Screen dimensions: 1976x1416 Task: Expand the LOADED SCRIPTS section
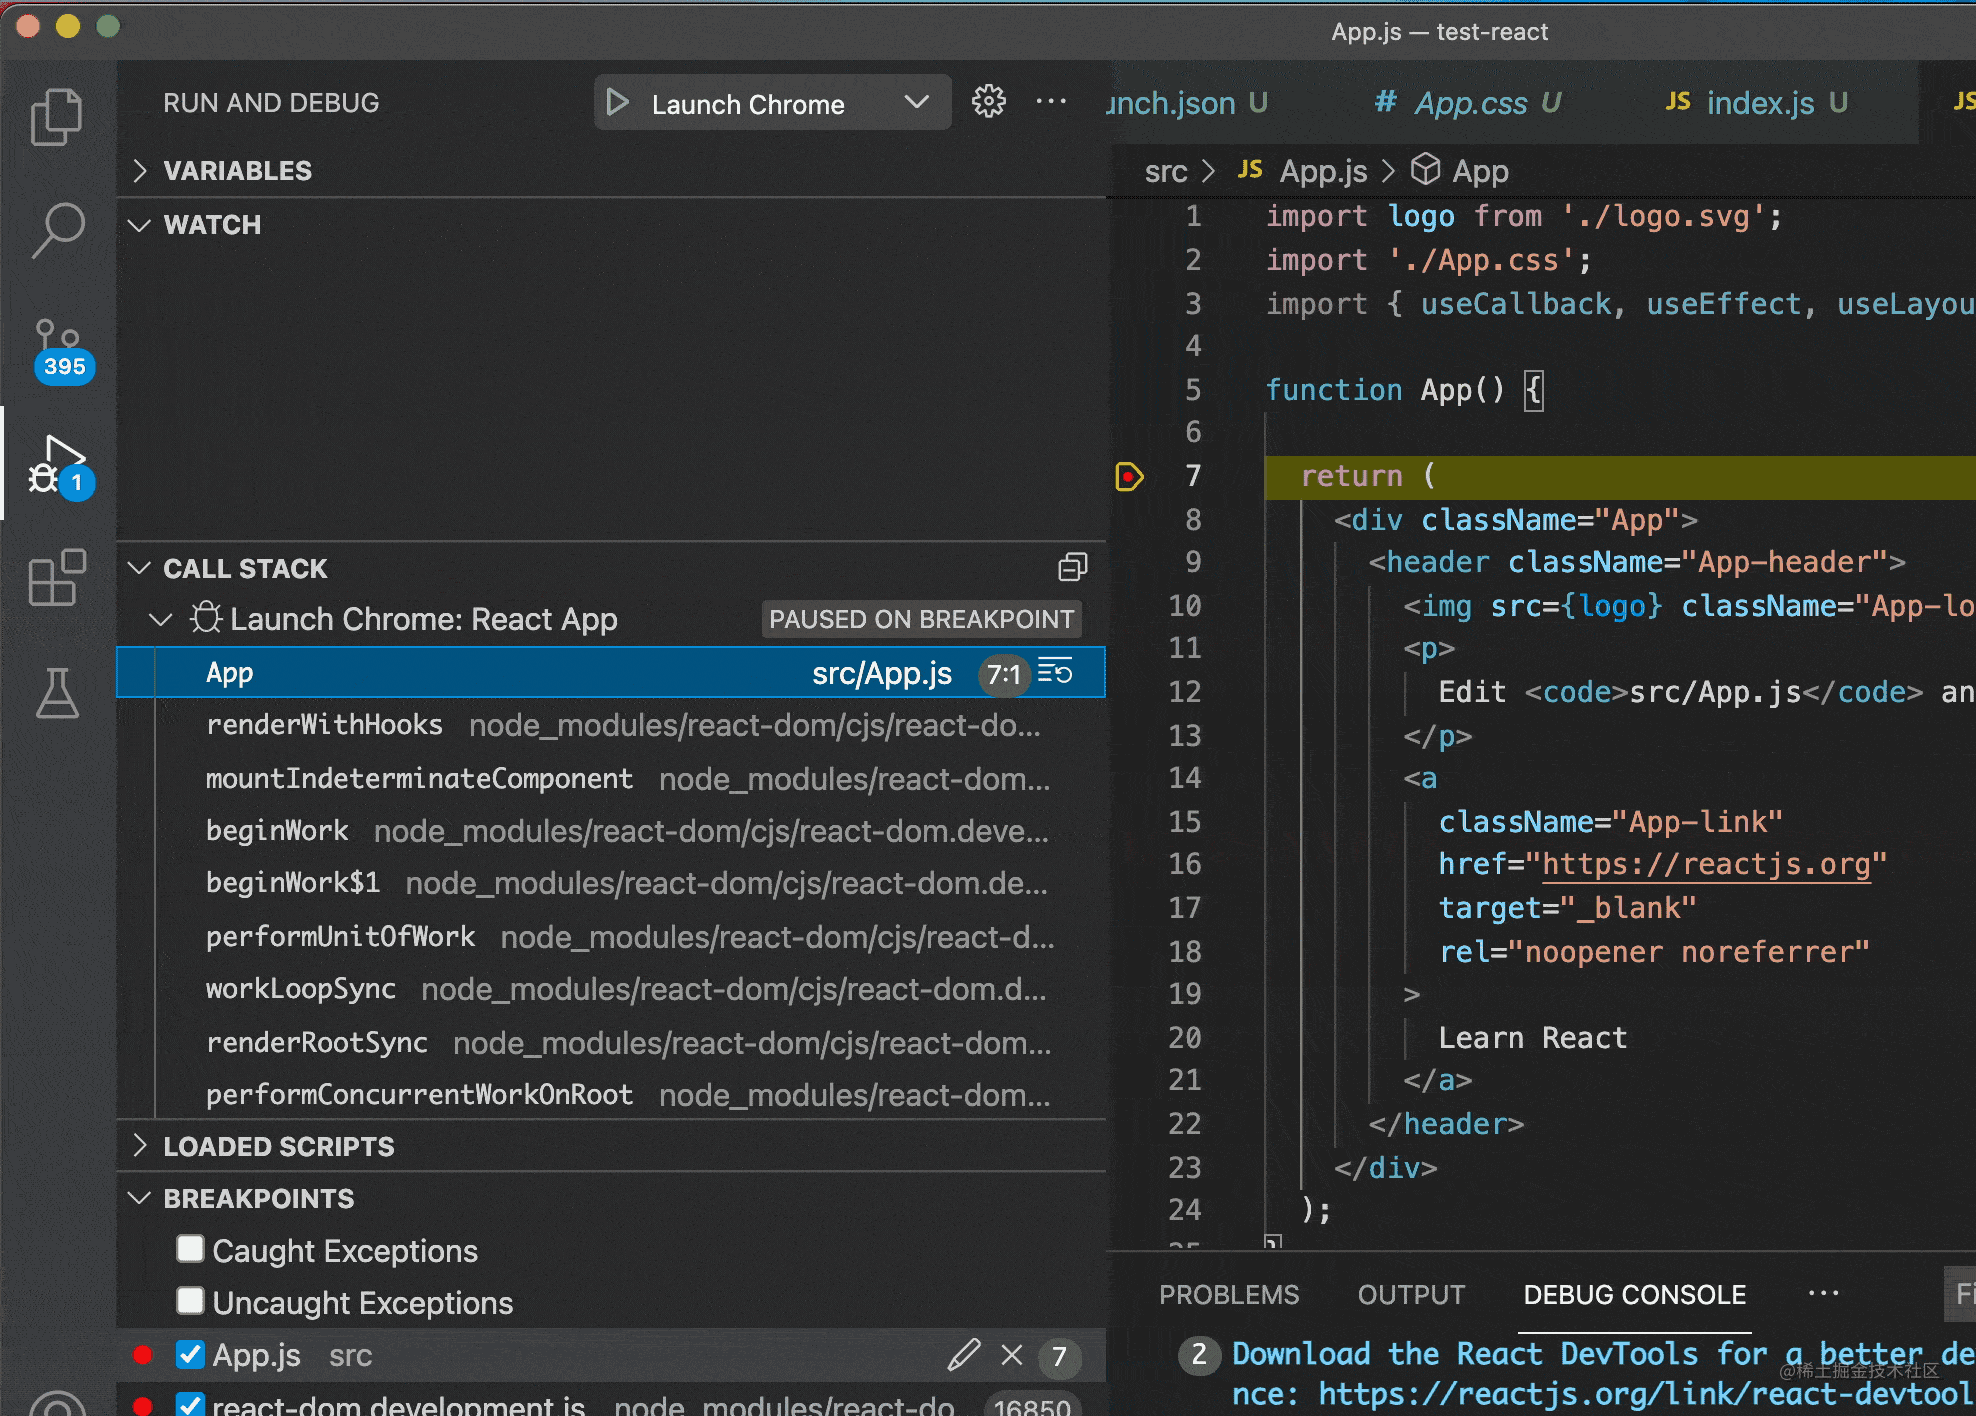278,1146
